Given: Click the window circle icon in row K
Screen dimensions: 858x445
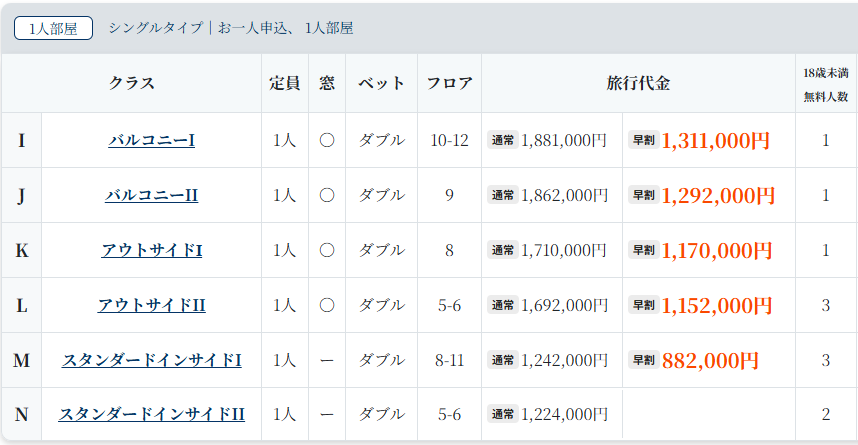Looking at the screenshot, I should 327,250.
